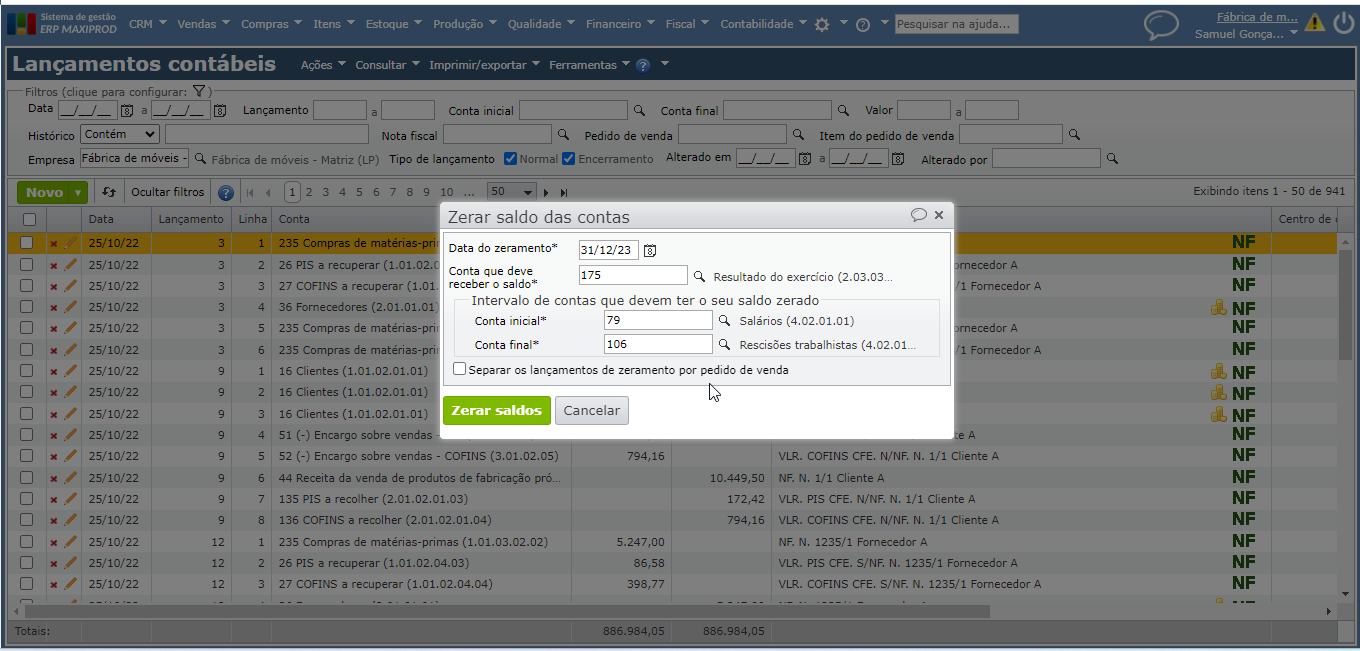This screenshot has width=1360, height=651.
Task: Open the Imprimir/exportar dropdown menu
Action: pos(485,65)
